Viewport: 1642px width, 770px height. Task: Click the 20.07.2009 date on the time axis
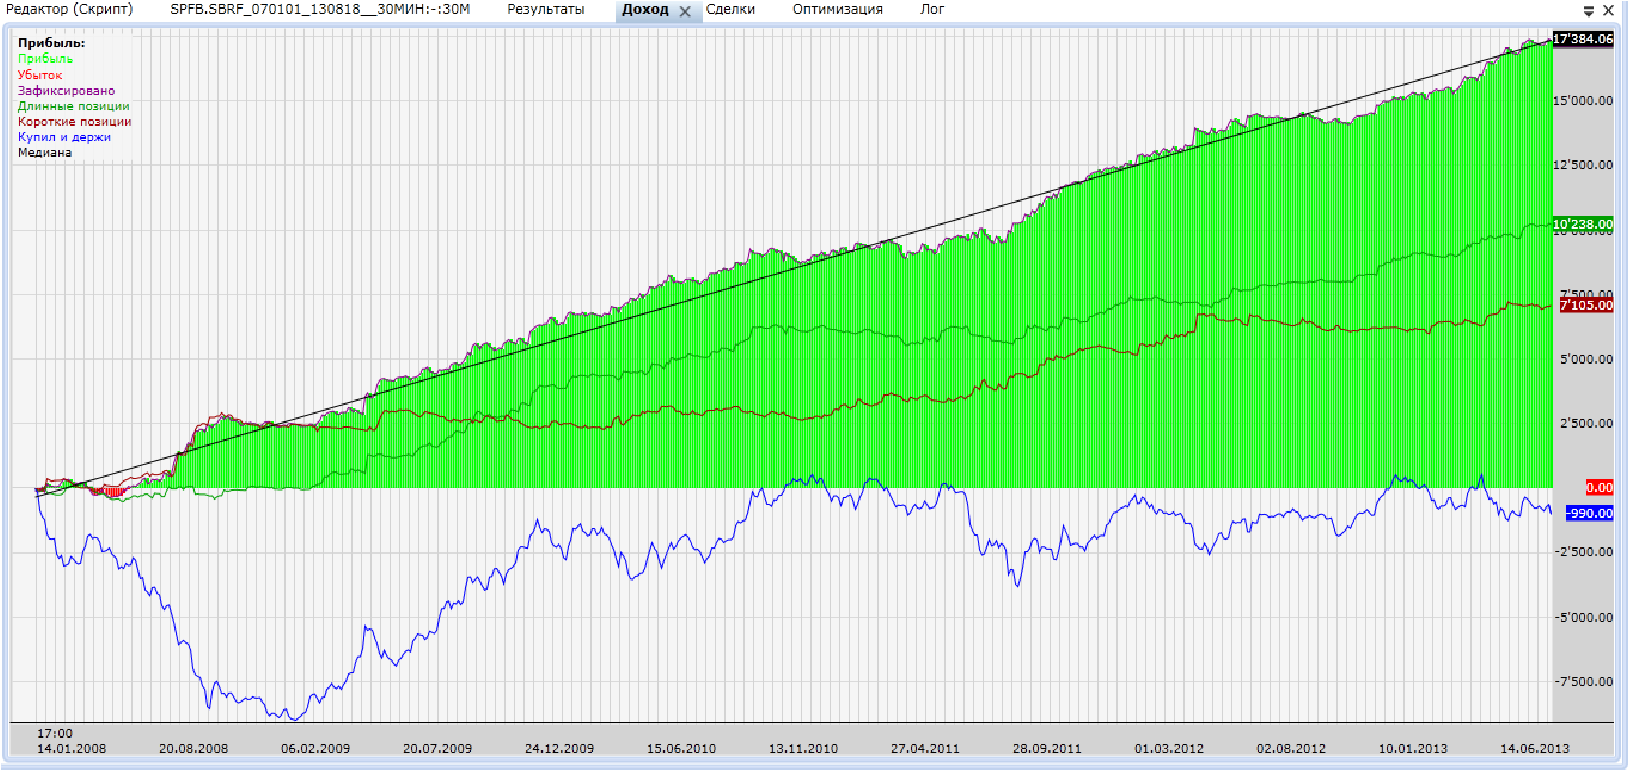pyautogui.click(x=437, y=748)
